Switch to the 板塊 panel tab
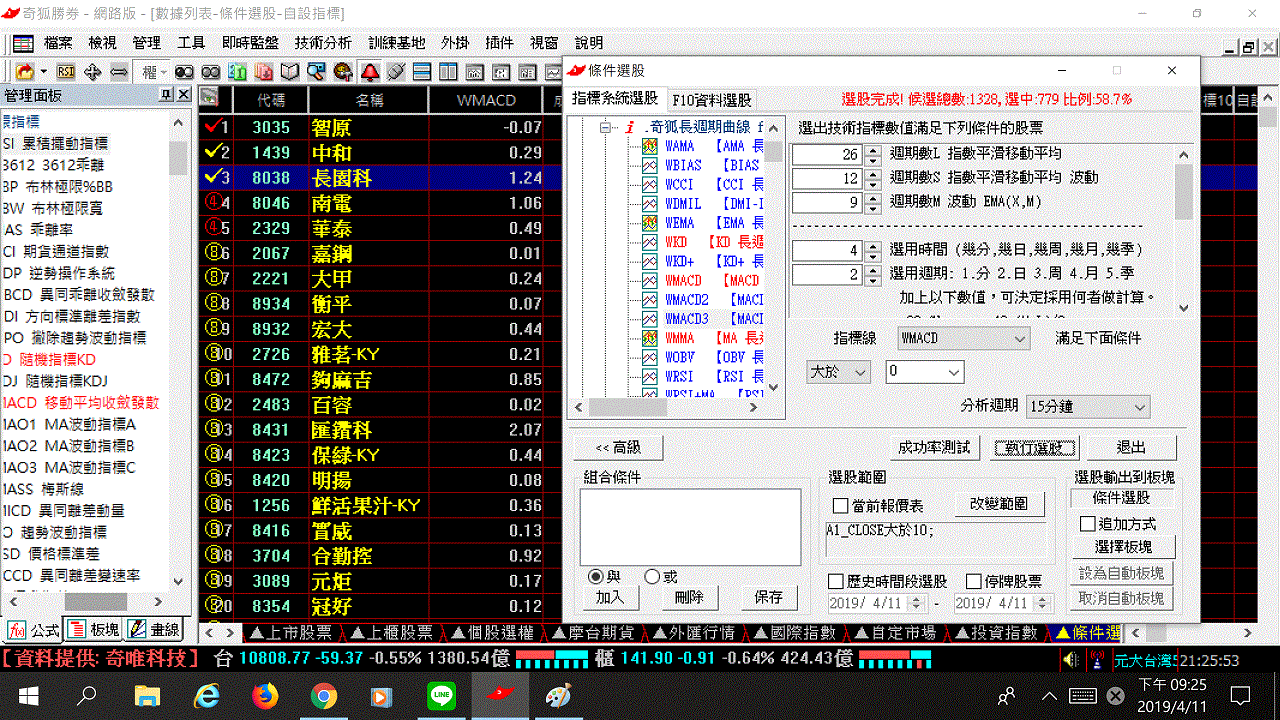The height and width of the screenshot is (720, 1280). pyautogui.click(x=94, y=630)
